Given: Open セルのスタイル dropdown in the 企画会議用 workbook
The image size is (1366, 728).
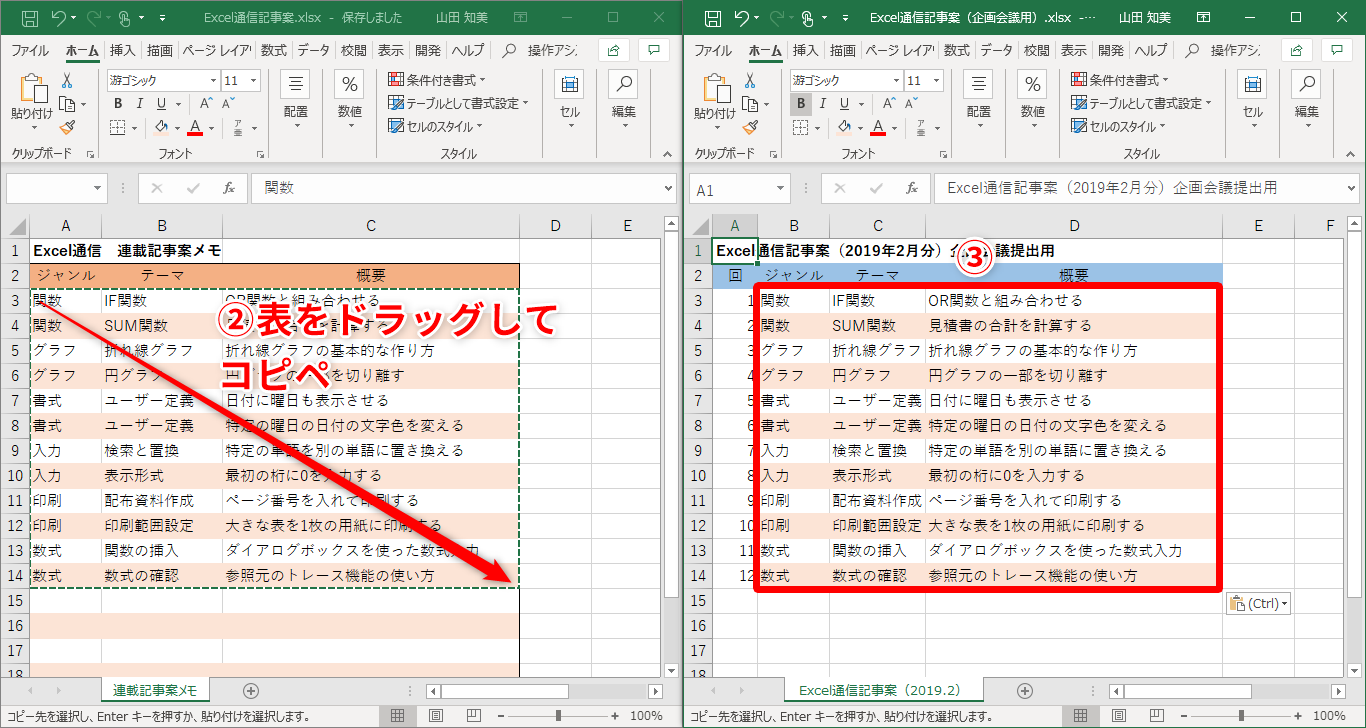Looking at the screenshot, I should coord(1118,126).
